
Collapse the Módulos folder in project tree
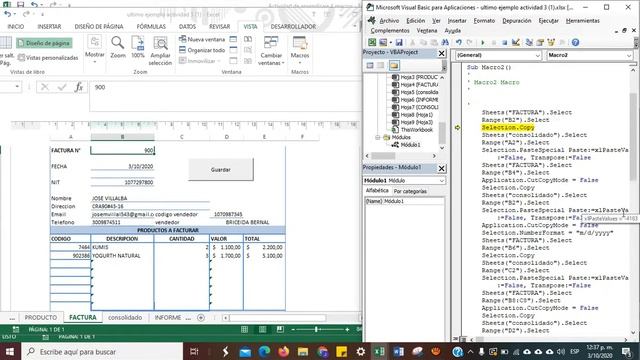click(378, 138)
